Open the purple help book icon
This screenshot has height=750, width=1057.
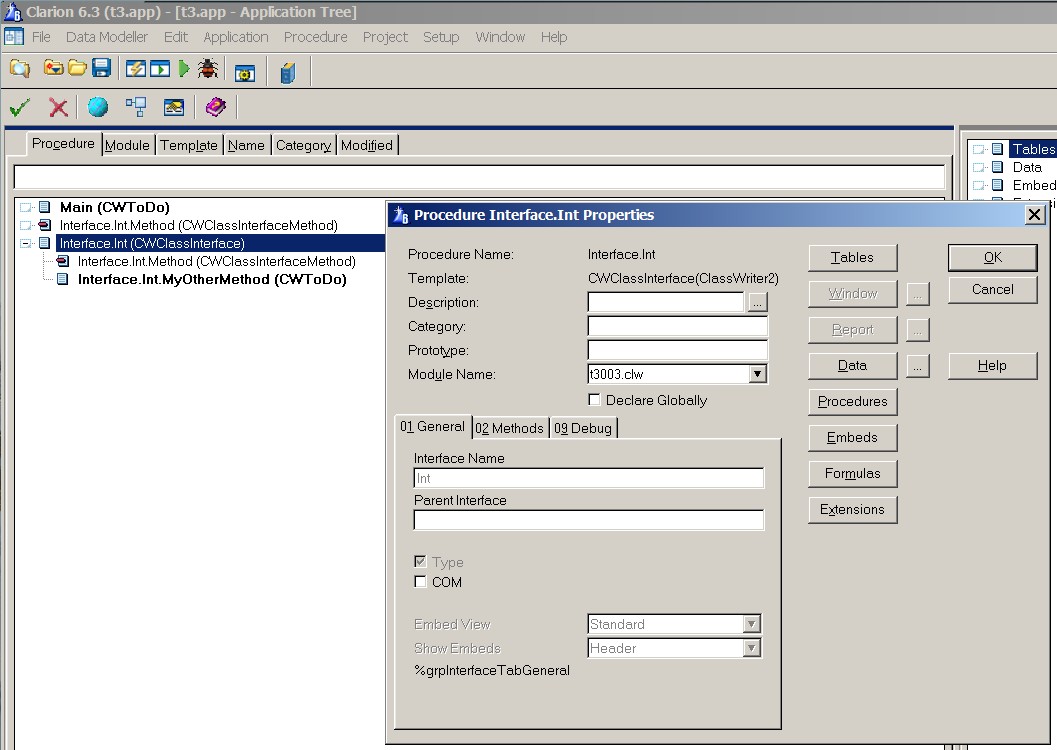(216, 106)
